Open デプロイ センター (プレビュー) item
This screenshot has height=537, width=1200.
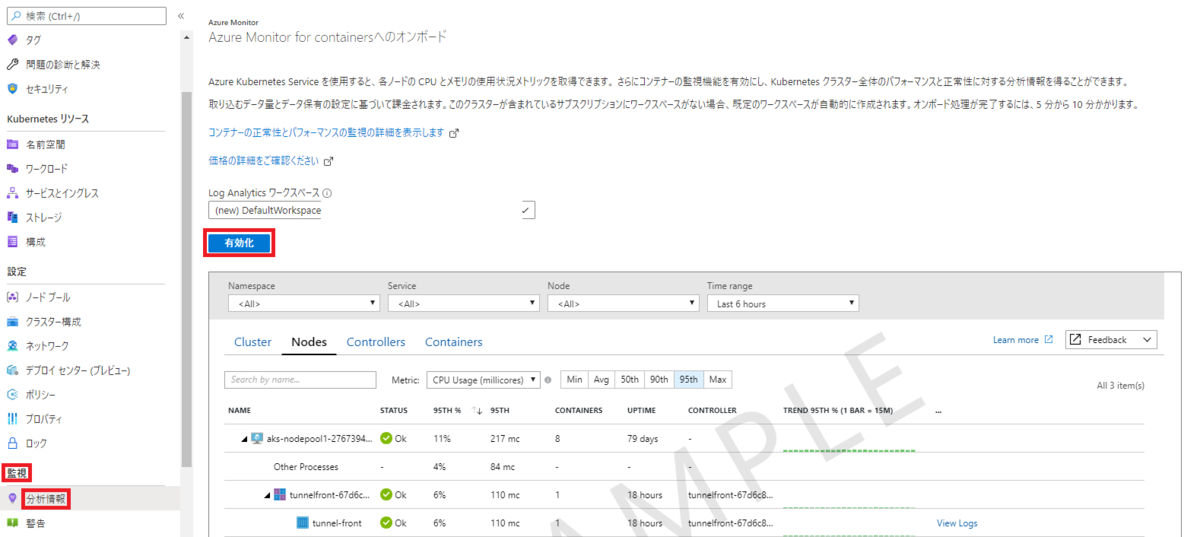77,370
